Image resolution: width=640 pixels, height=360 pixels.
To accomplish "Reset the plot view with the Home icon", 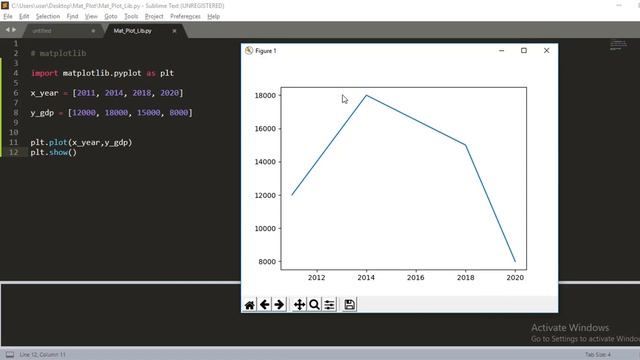I will pyautogui.click(x=249, y=304).
